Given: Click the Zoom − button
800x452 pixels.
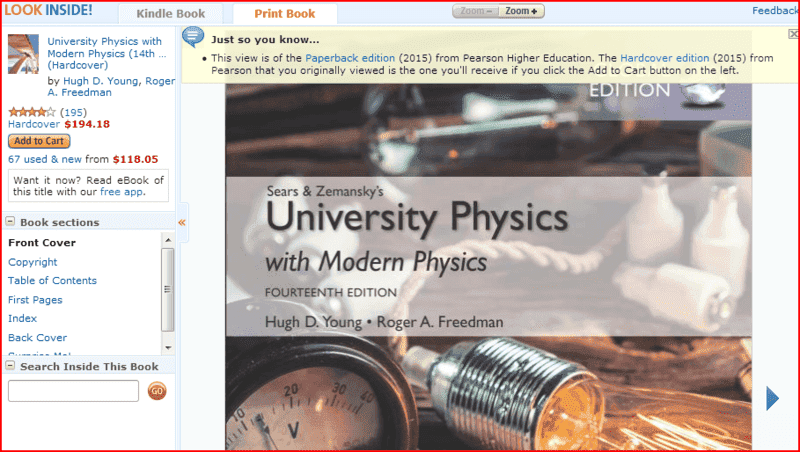Looking at the screenshot, I should point(476,11).
